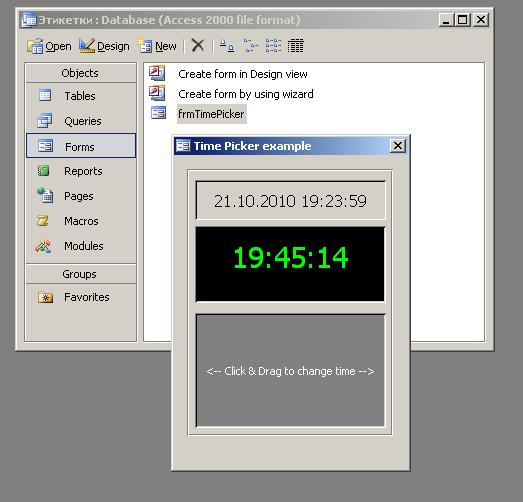The height and width of the screenshot is (502, 523).
Task: Click the Open toolbar button
Action: point(49,46)
